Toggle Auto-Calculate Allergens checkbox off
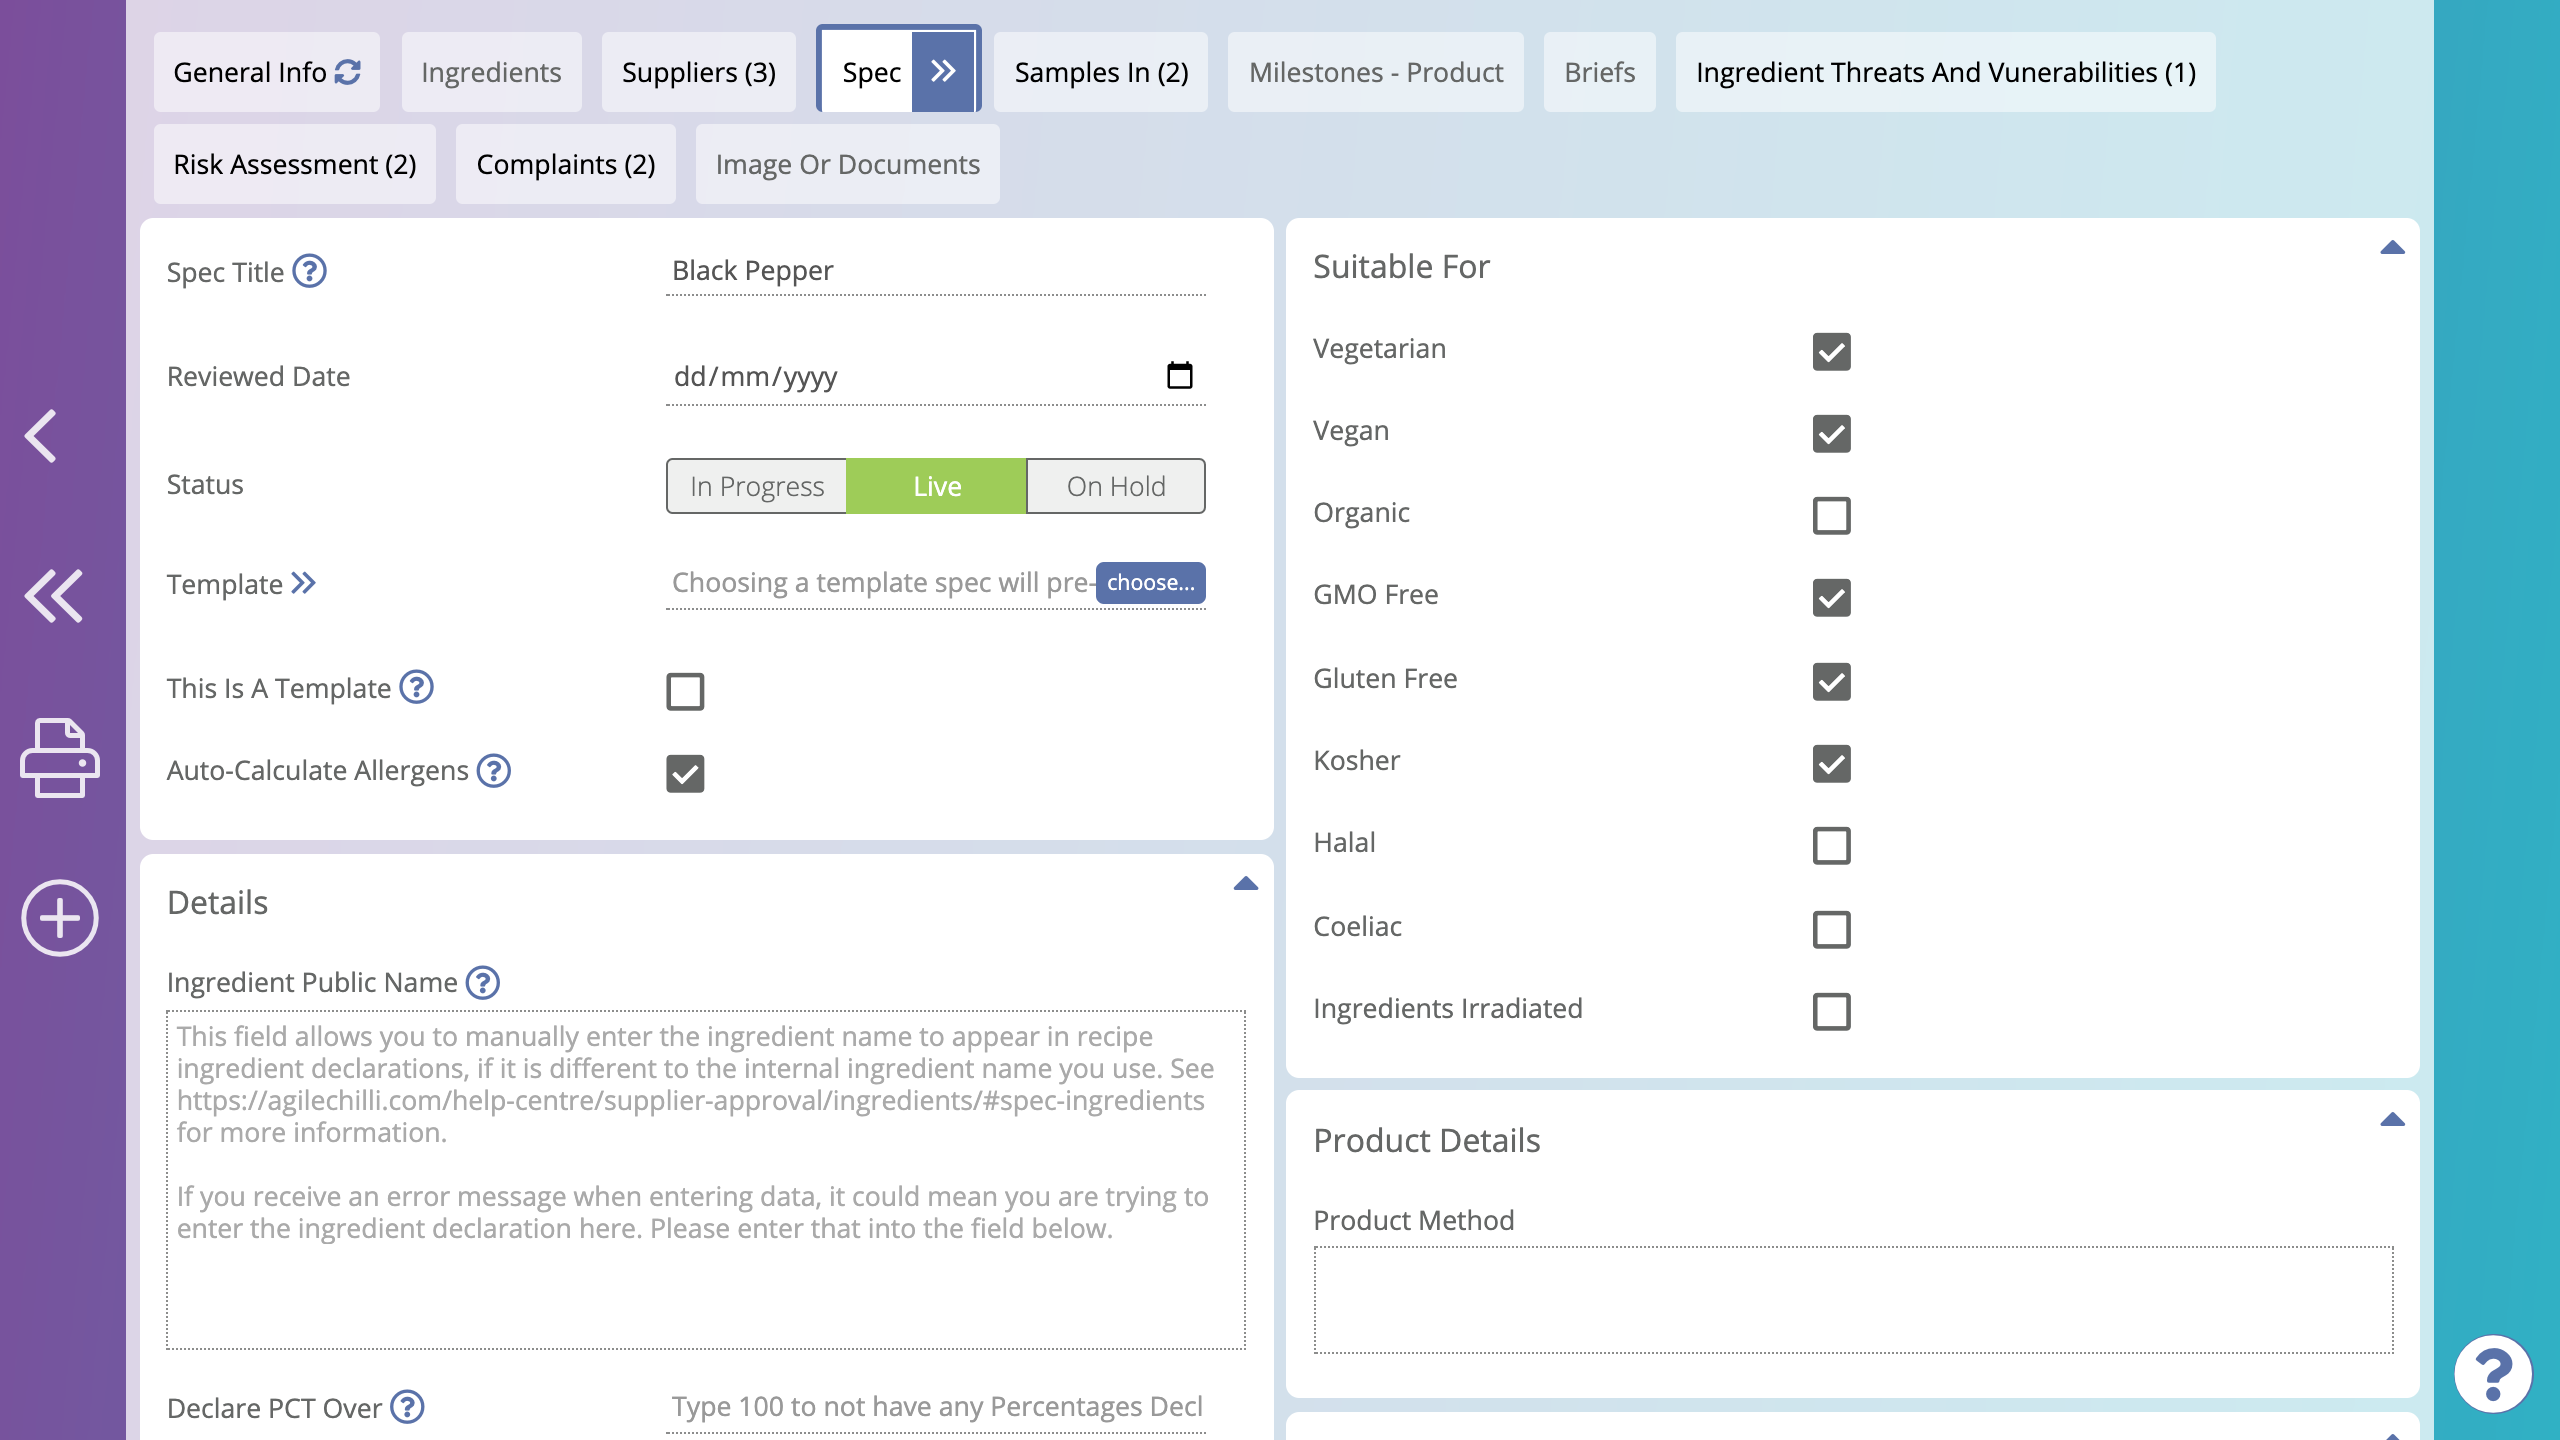The width and height of the screenshot is (2560, 1440). [684, 774]
